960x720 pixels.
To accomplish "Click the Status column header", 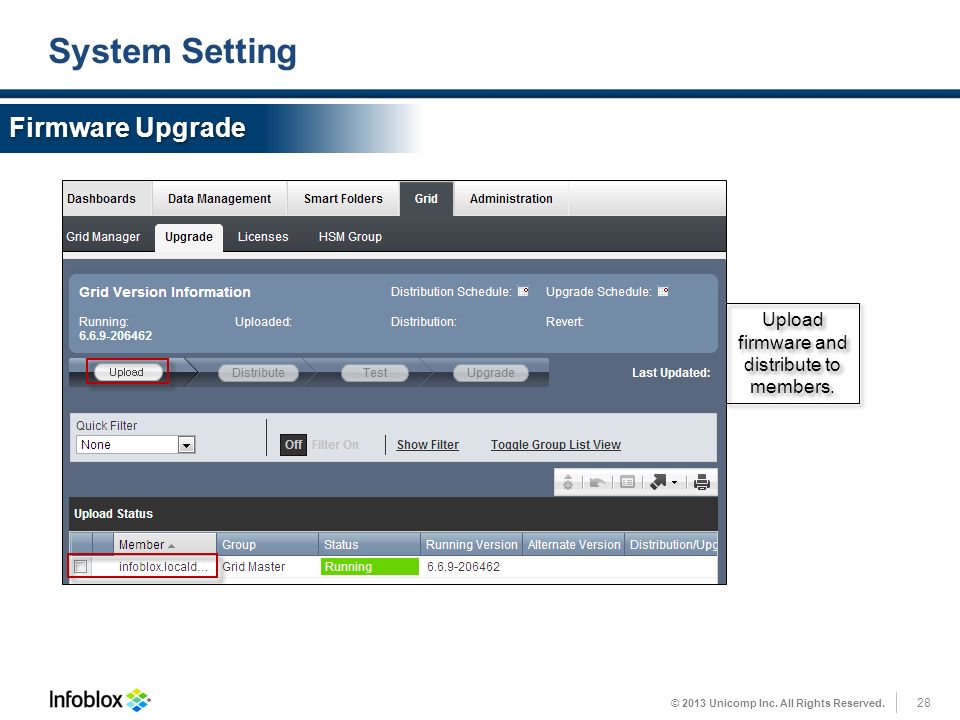I will point(369,544).
